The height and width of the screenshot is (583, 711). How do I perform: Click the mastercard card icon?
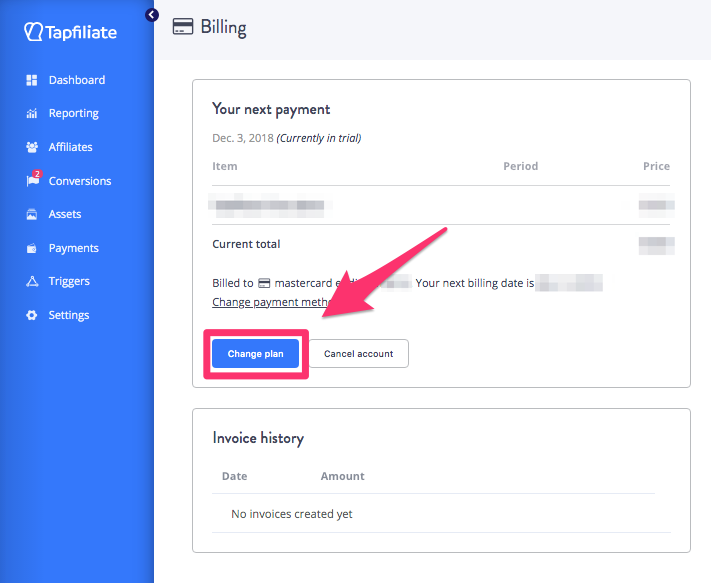264,283
